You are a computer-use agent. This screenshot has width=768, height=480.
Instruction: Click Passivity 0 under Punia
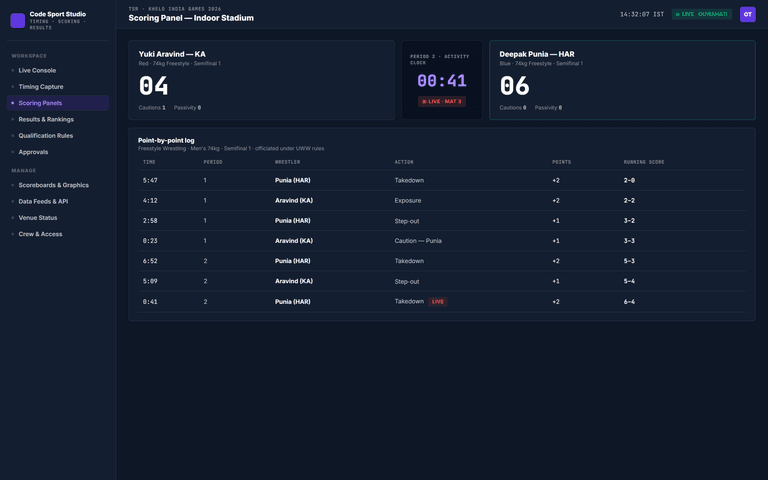(x=548, y=108)
